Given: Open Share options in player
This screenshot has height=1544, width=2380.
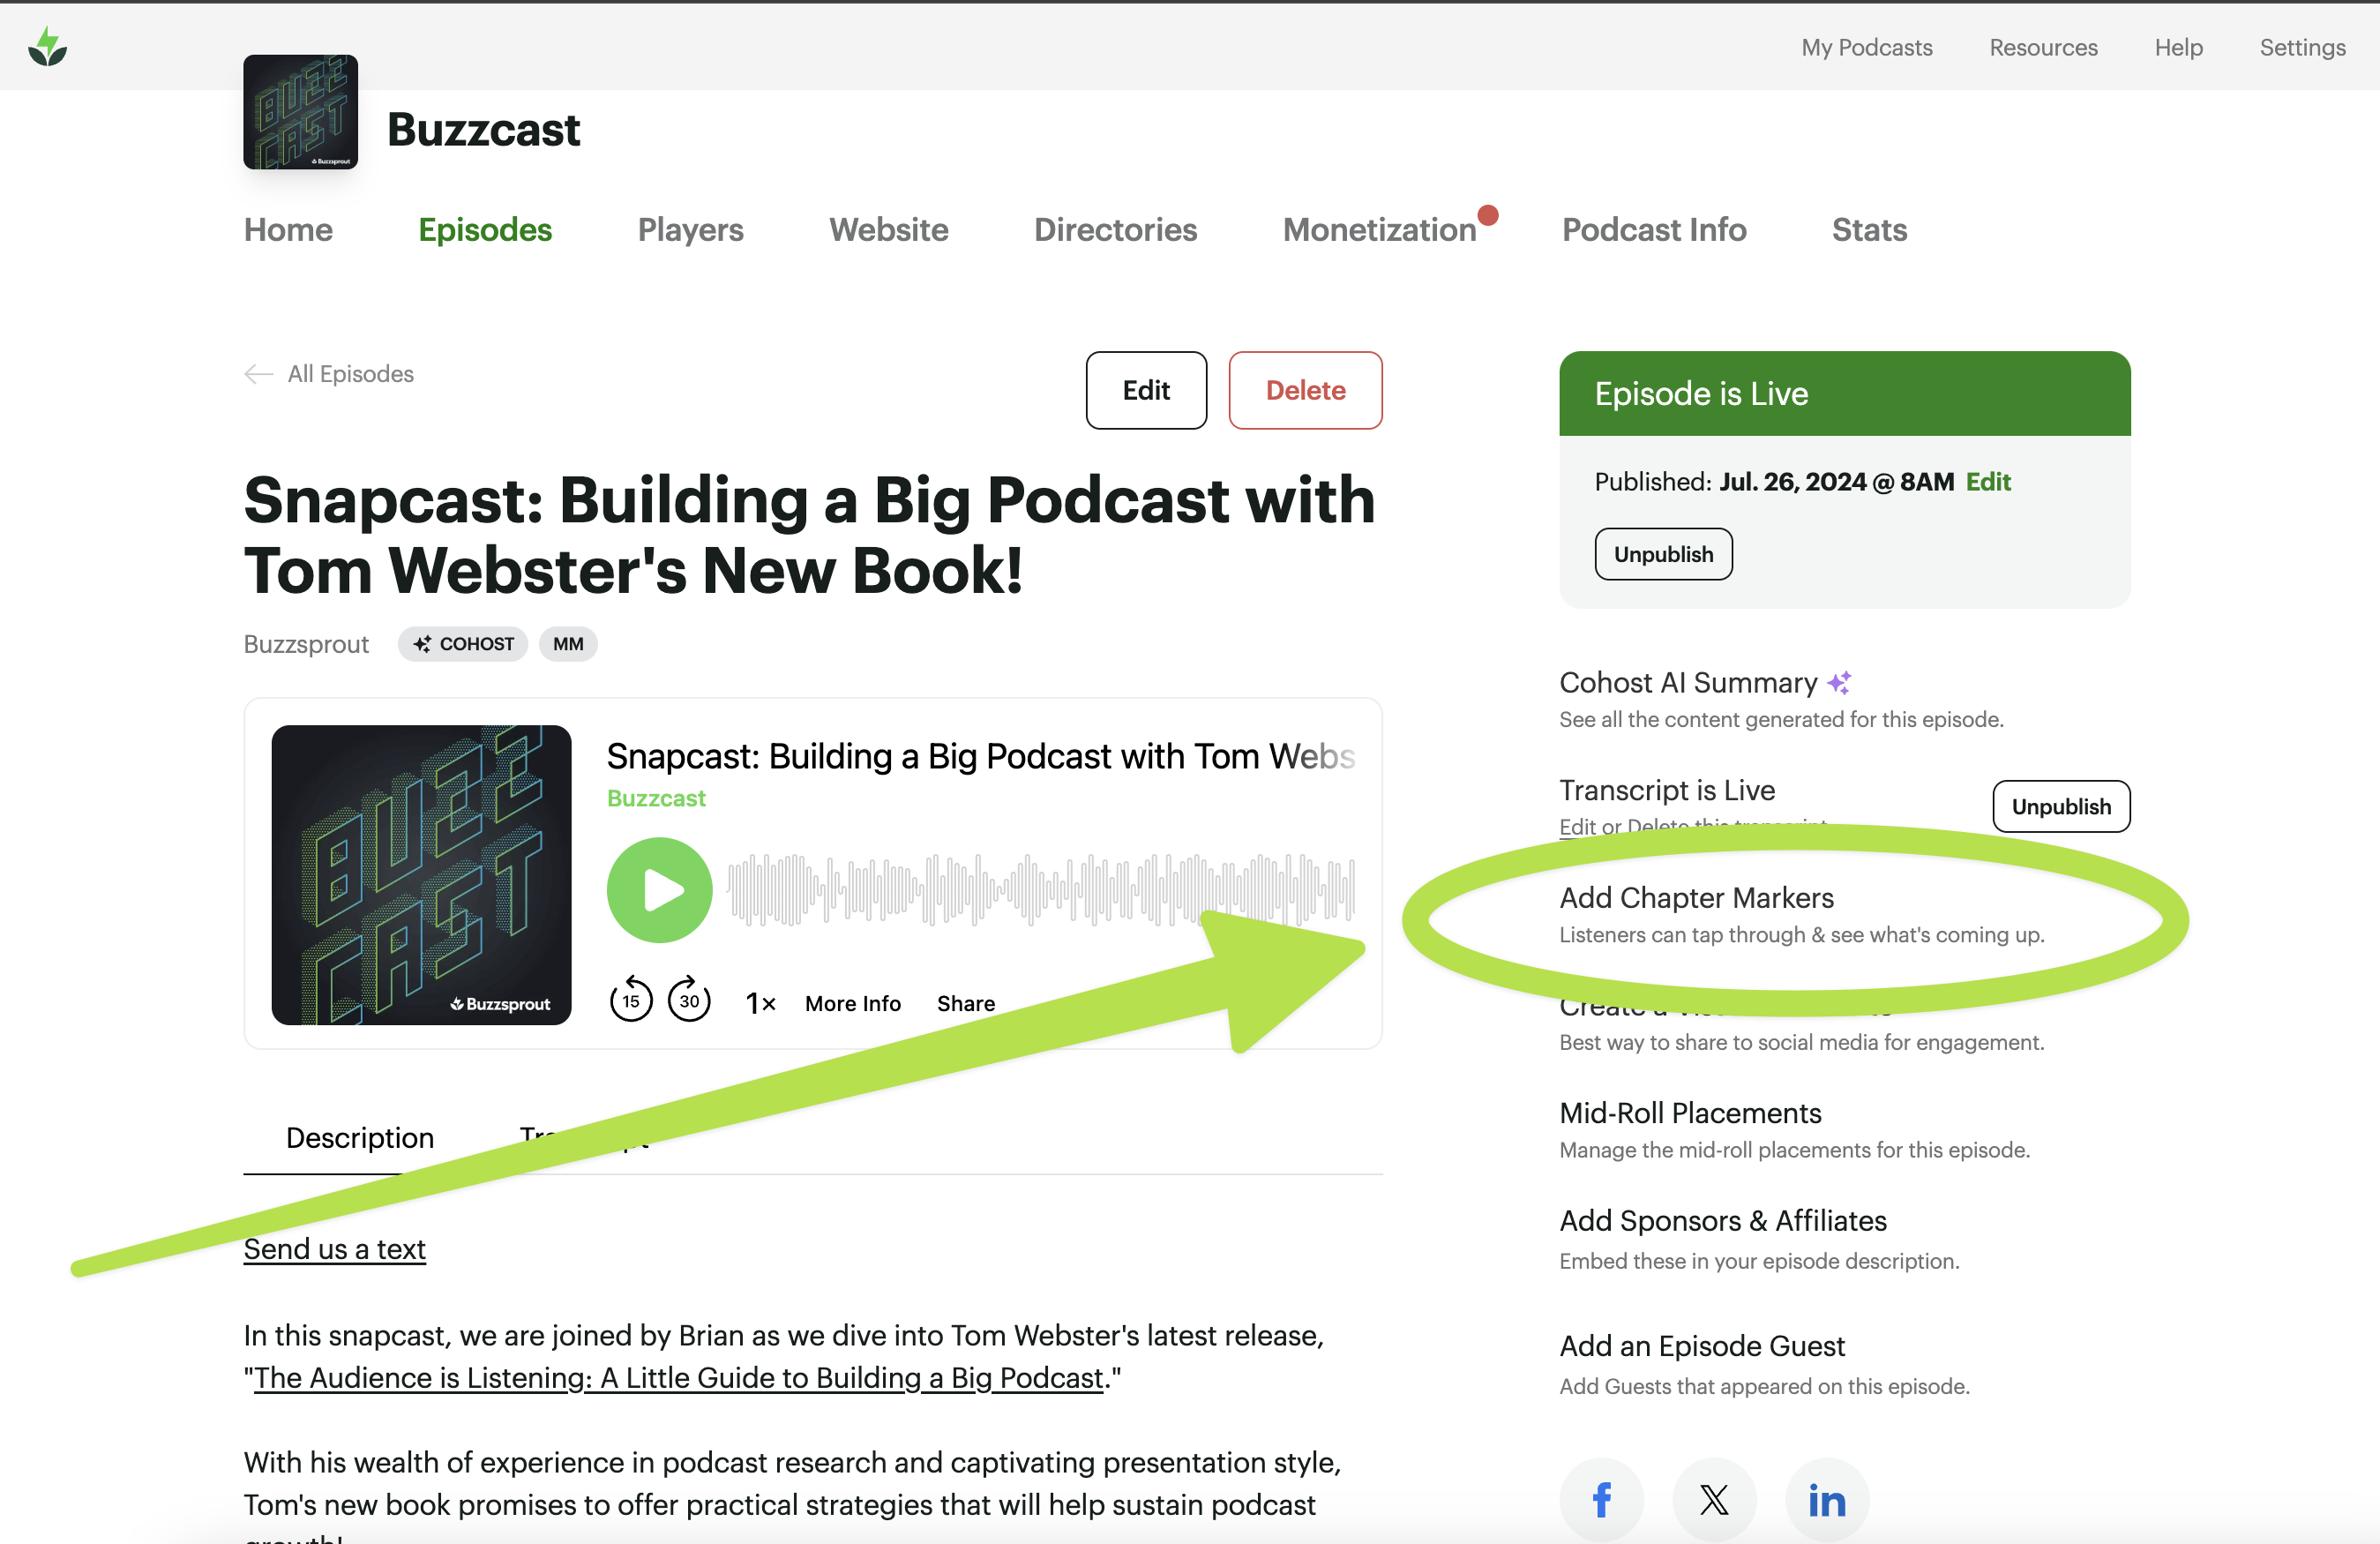Looking at the screenshot, I should pos(965,1003).
